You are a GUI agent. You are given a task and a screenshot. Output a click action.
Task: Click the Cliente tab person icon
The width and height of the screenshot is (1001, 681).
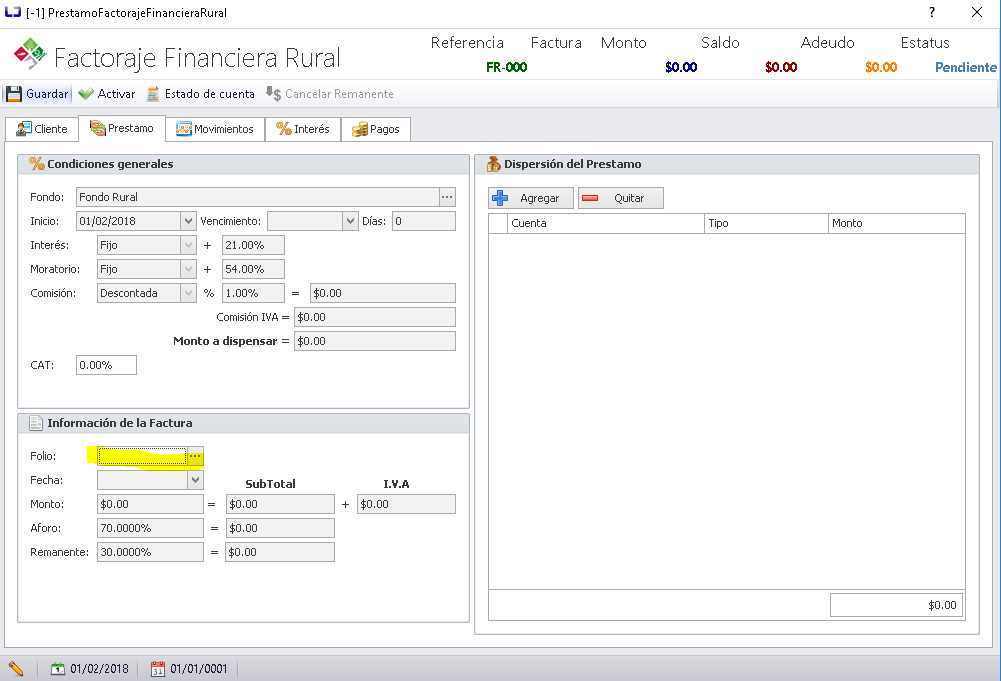(24, 129)
